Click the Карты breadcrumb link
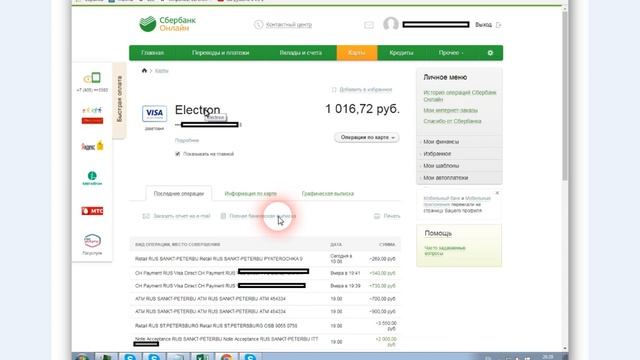 [162, 71]
